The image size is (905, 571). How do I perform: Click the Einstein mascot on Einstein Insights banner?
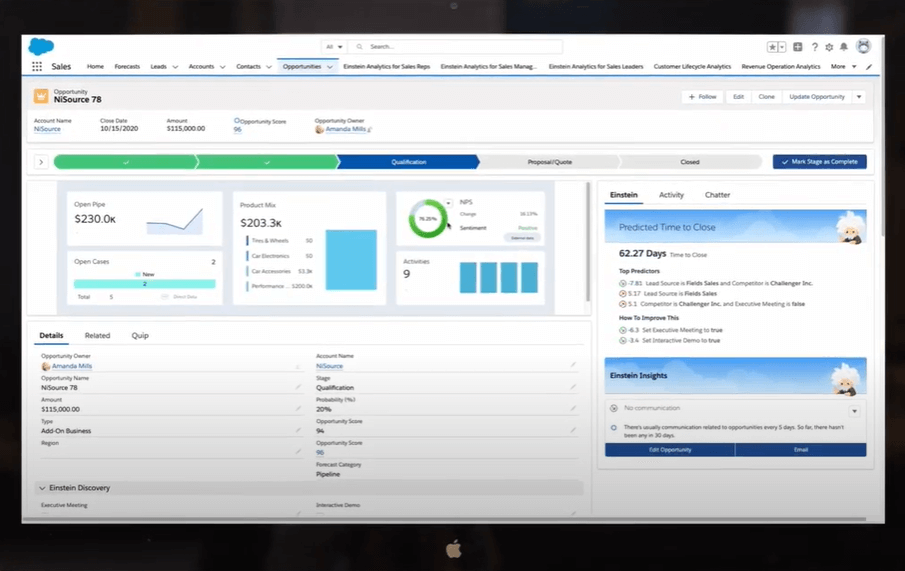pyautogui.click(x=846, y=379)
